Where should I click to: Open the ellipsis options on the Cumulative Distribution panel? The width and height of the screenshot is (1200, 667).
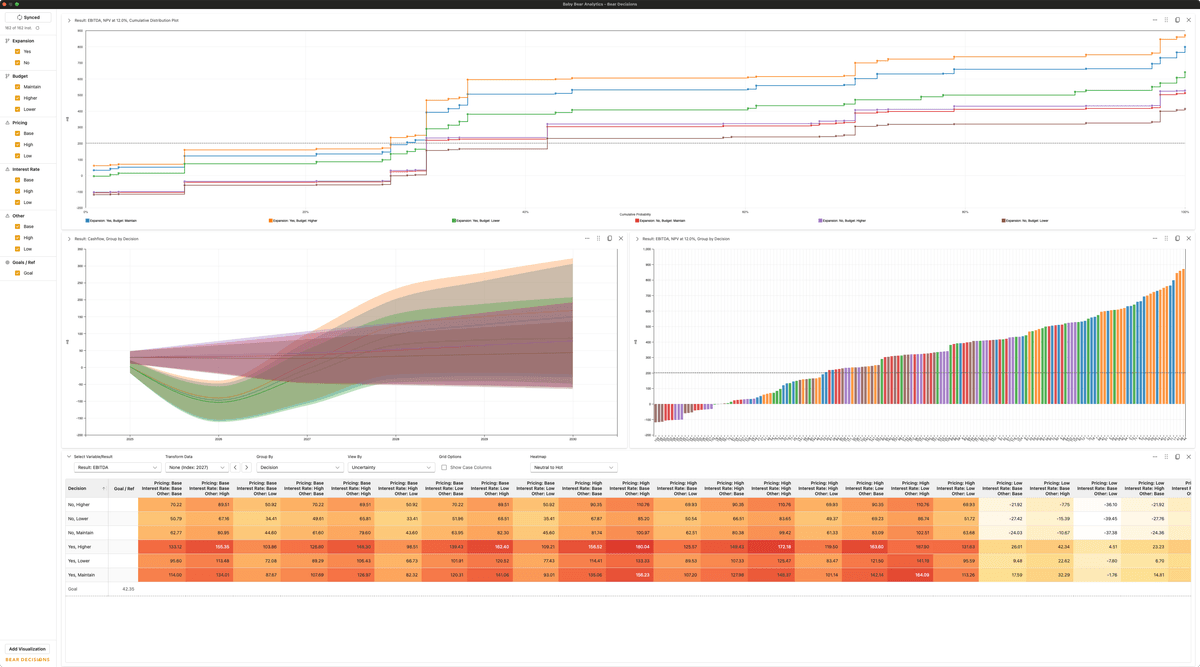coord(1155,19)
